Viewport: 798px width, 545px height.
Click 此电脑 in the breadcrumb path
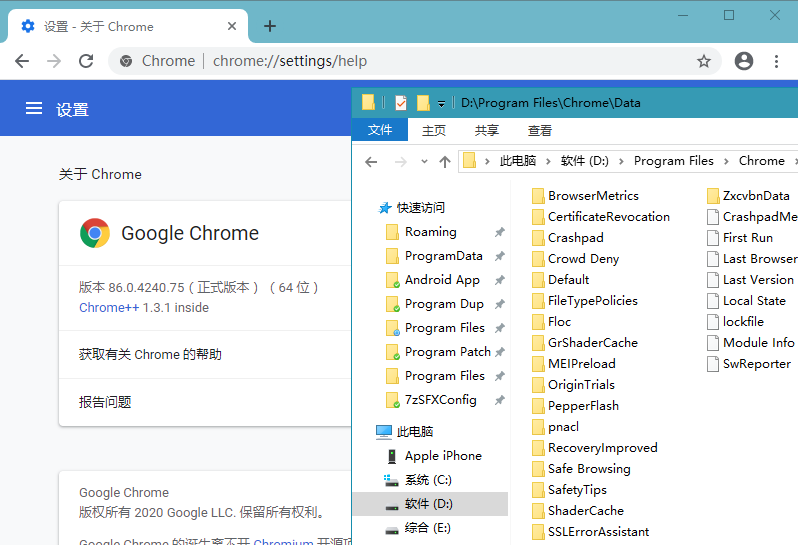(x=518, y=161)
